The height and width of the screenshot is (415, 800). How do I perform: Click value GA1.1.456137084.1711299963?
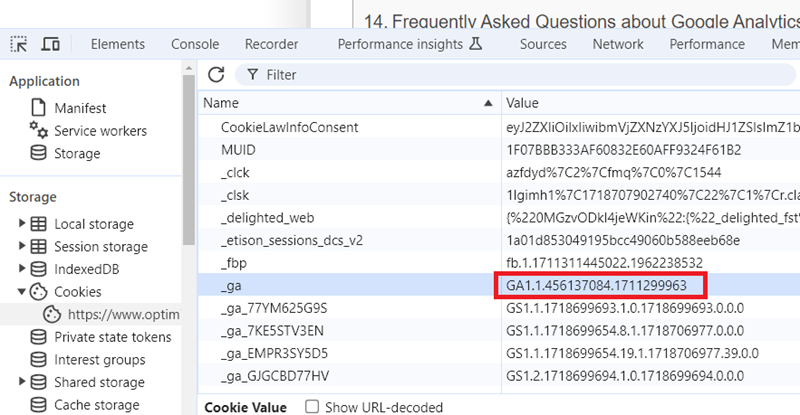pyautogui.click(x=596, y=285)
